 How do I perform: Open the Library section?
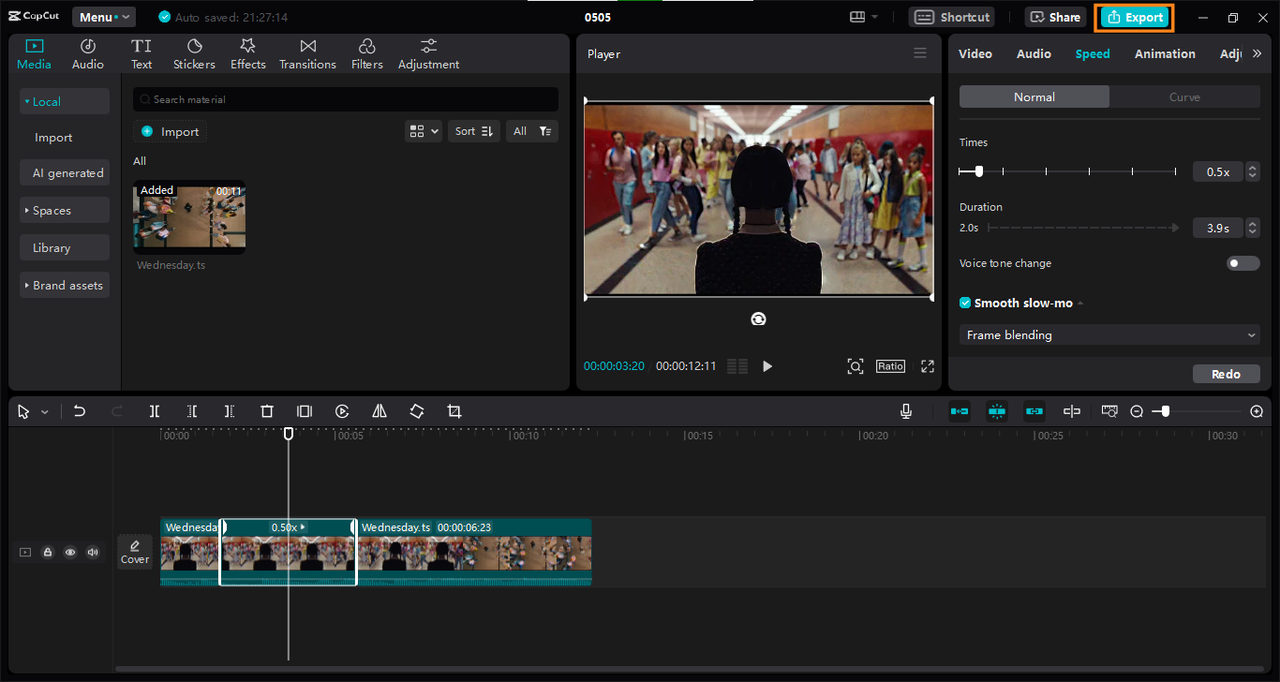click(64, 248)
